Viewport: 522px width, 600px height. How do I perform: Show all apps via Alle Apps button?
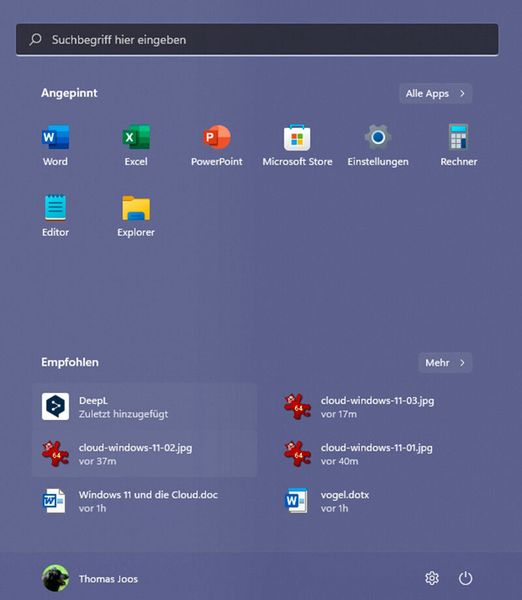[436, 93]
